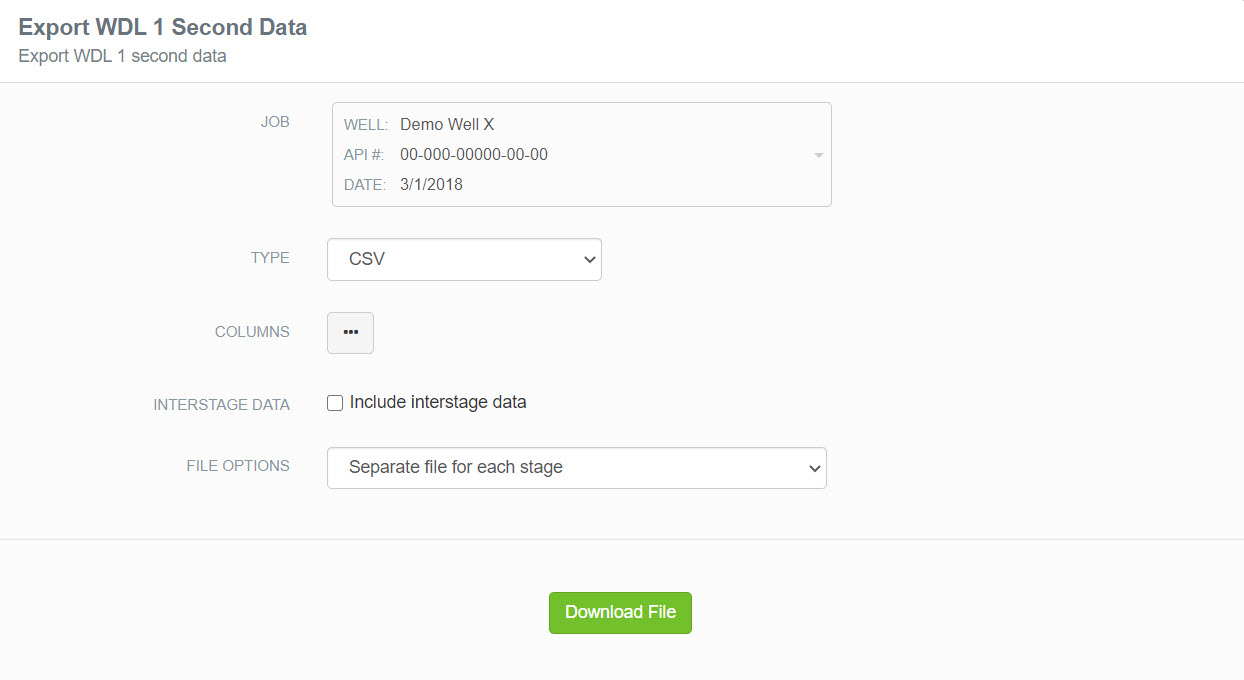The image size is (1244, 680).
Task: Open the Columns ellipsis button
Action: tap(350, 333)
